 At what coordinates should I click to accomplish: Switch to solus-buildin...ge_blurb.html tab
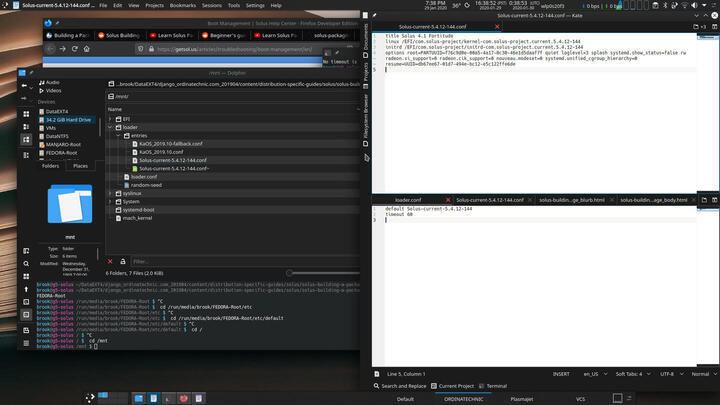pyautogui.click(x=571, y=200)
